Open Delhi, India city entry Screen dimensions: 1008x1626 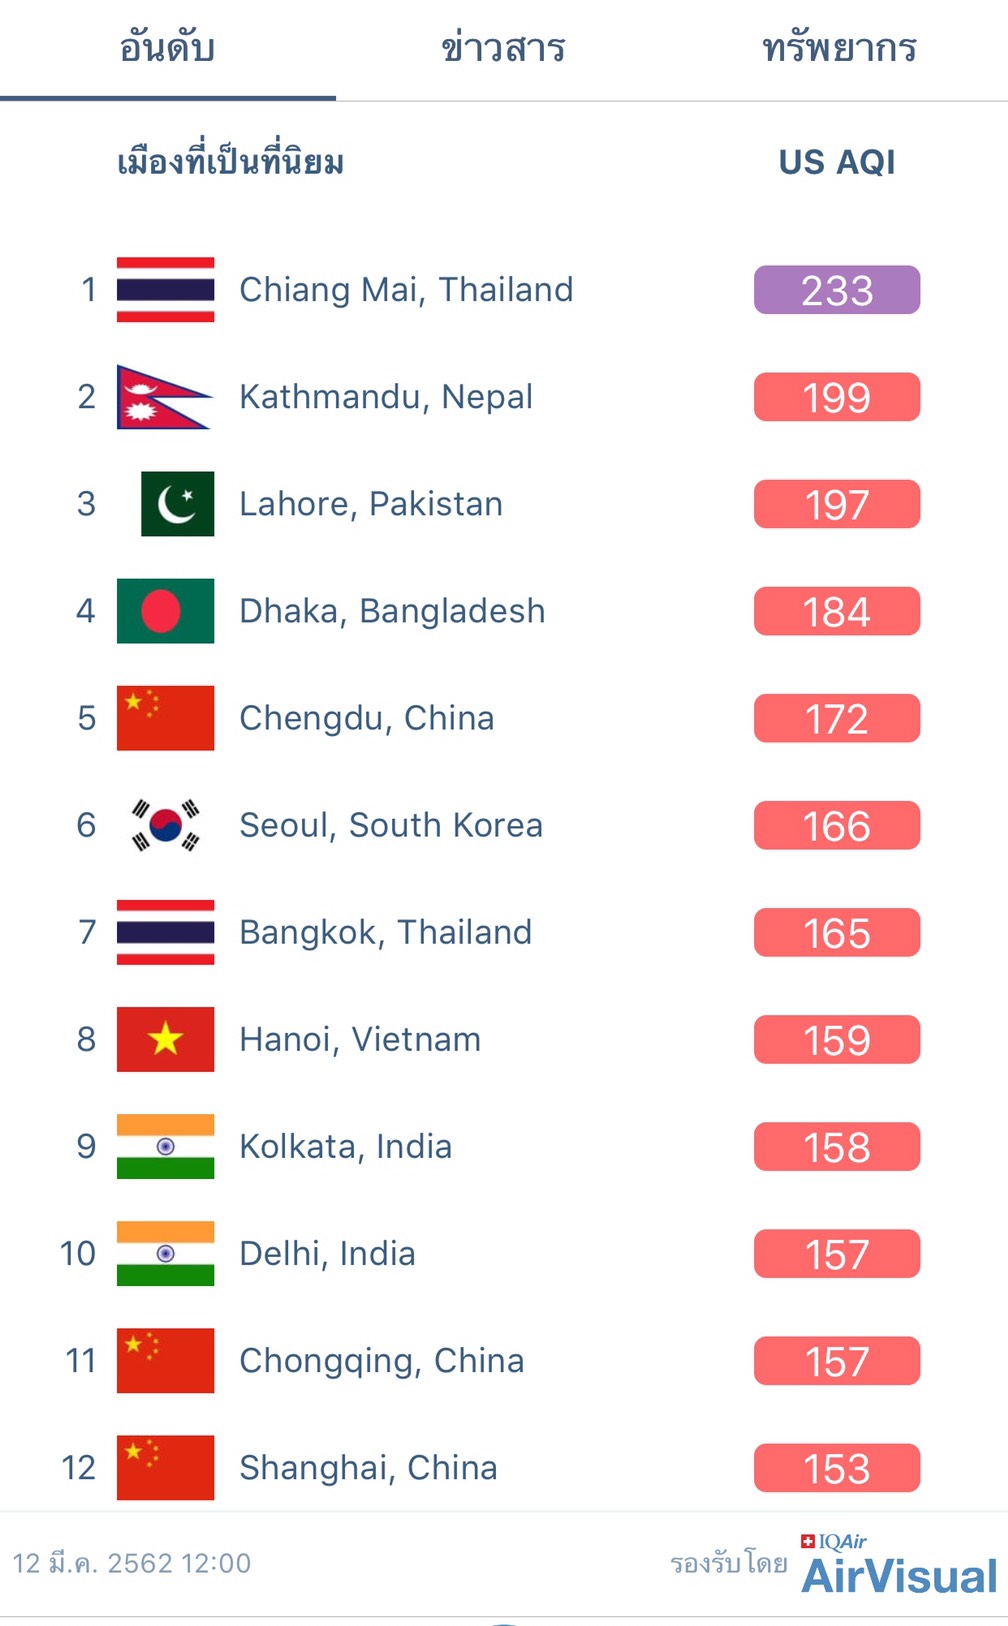[327, 1253]
